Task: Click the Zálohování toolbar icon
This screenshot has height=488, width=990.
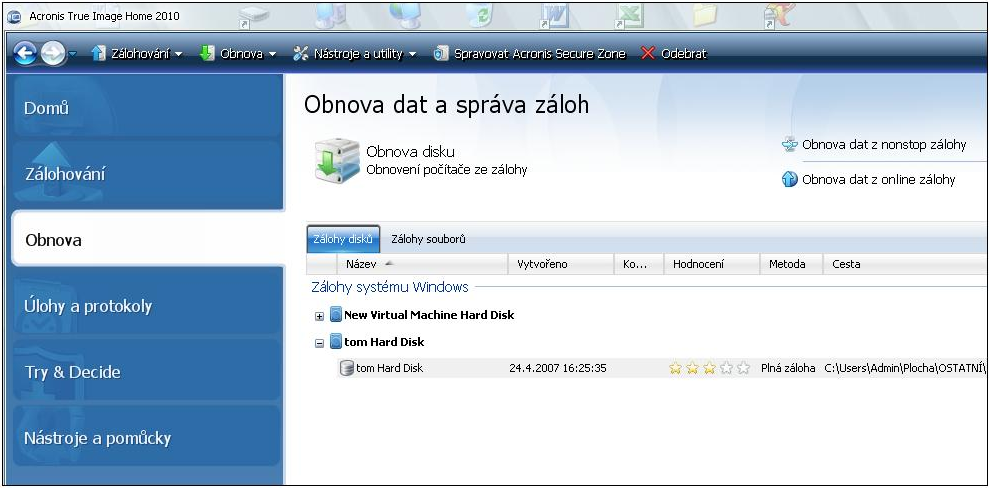Action: [x=98, y=54]
